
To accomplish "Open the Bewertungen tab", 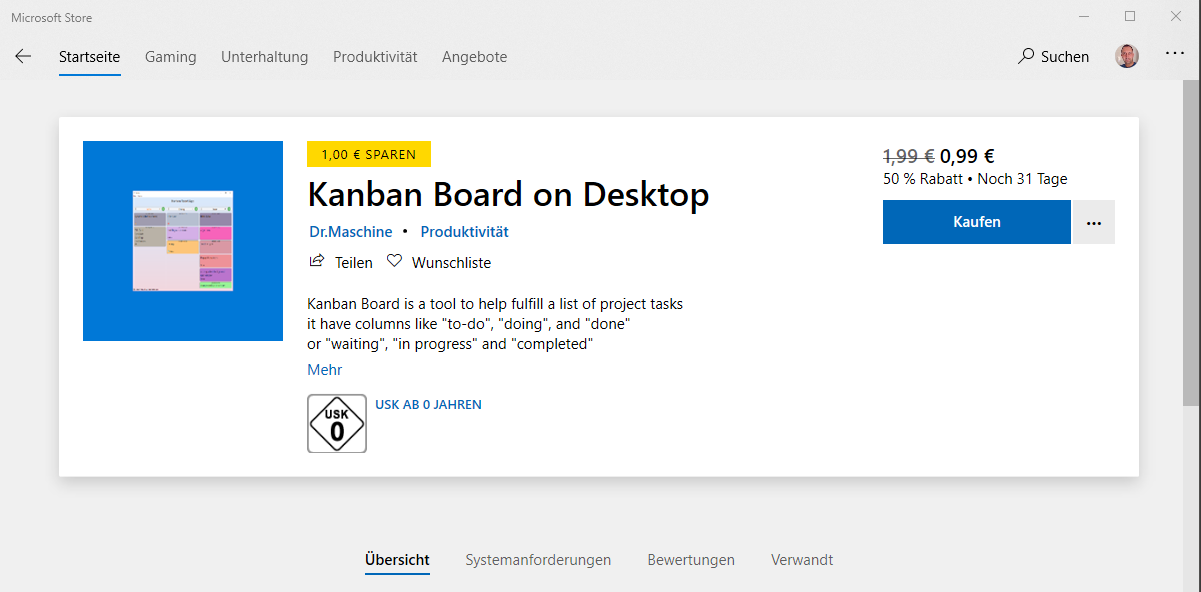I will tap(691, 560).
